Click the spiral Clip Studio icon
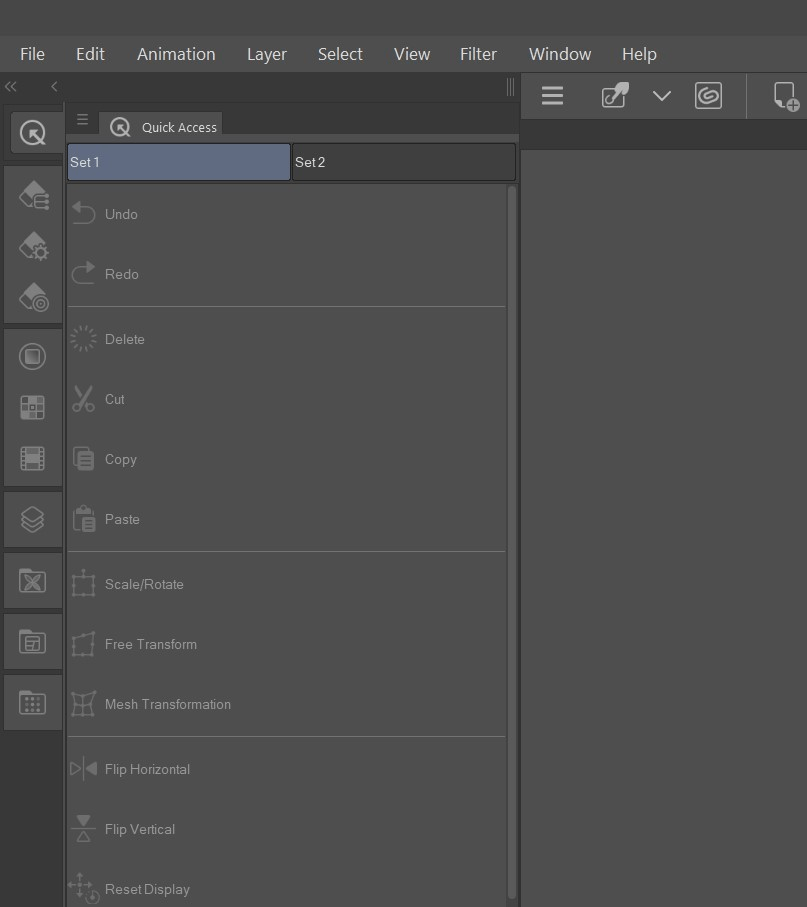807x907 pixels. click(x=708, y=95)
